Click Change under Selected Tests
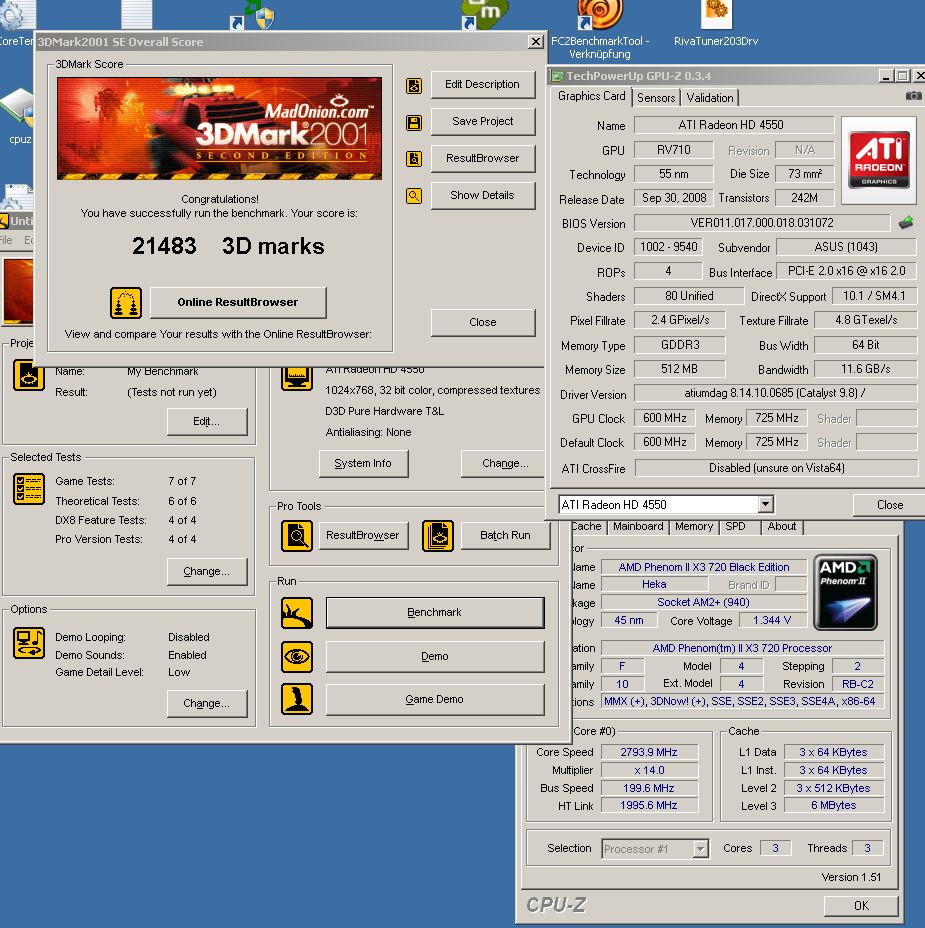This screenshot has width=925, height=928. [207, 572]
